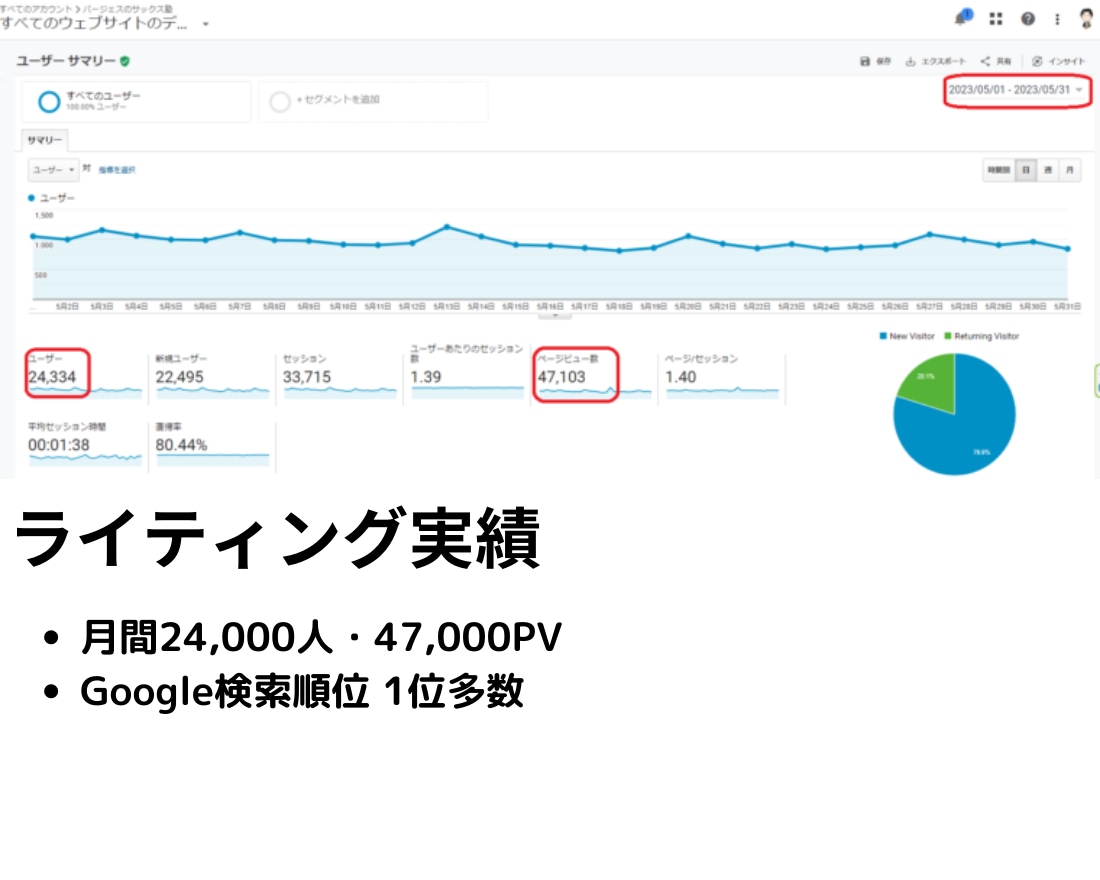1100x880 pixels.
Task: Click the 5月31日 final data point
Action: click(x=1068, y=248)
